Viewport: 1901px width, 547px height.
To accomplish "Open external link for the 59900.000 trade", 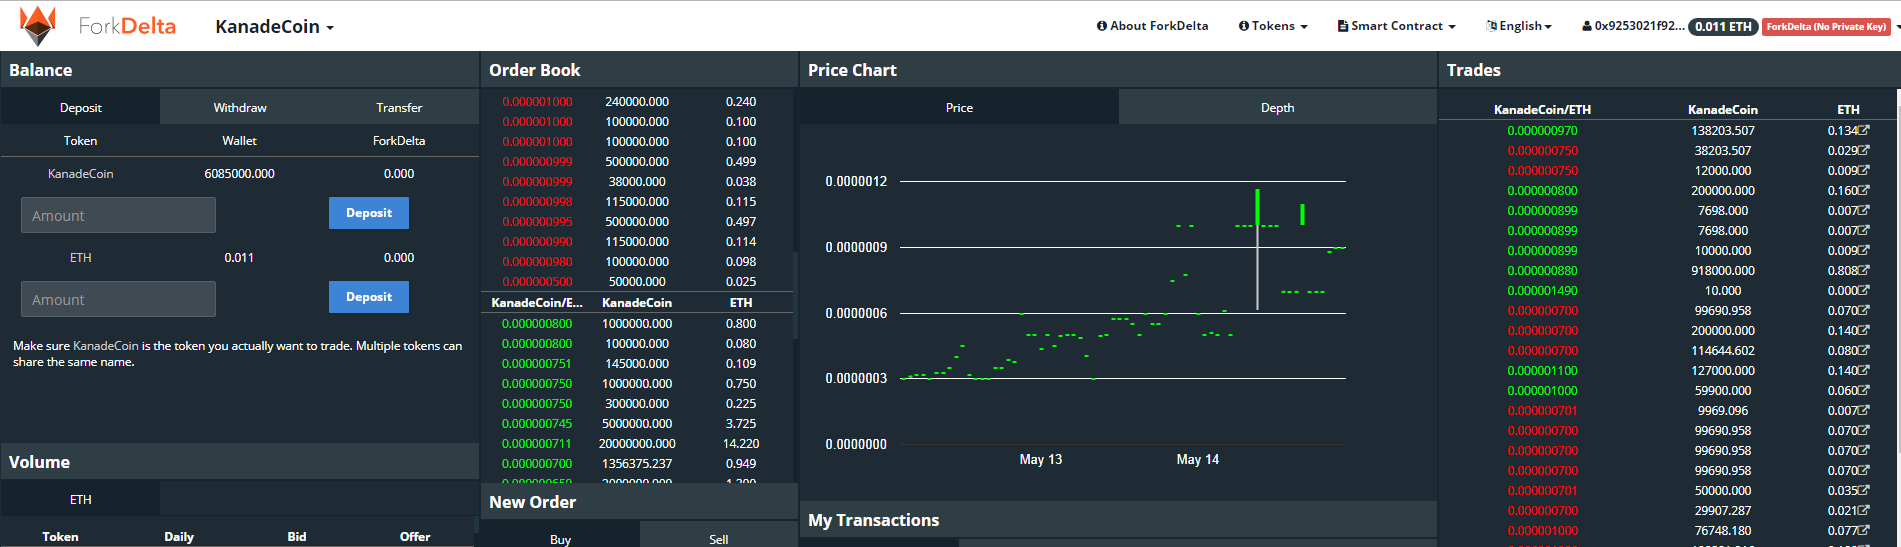I will click(x=1864, y=390).
